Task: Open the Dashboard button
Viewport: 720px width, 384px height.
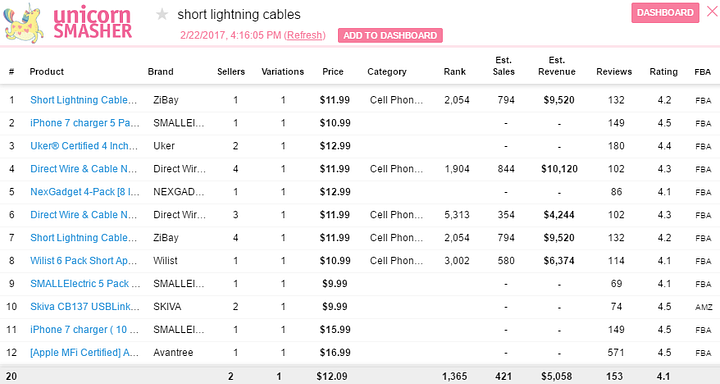Action: (x=665, y=13)
